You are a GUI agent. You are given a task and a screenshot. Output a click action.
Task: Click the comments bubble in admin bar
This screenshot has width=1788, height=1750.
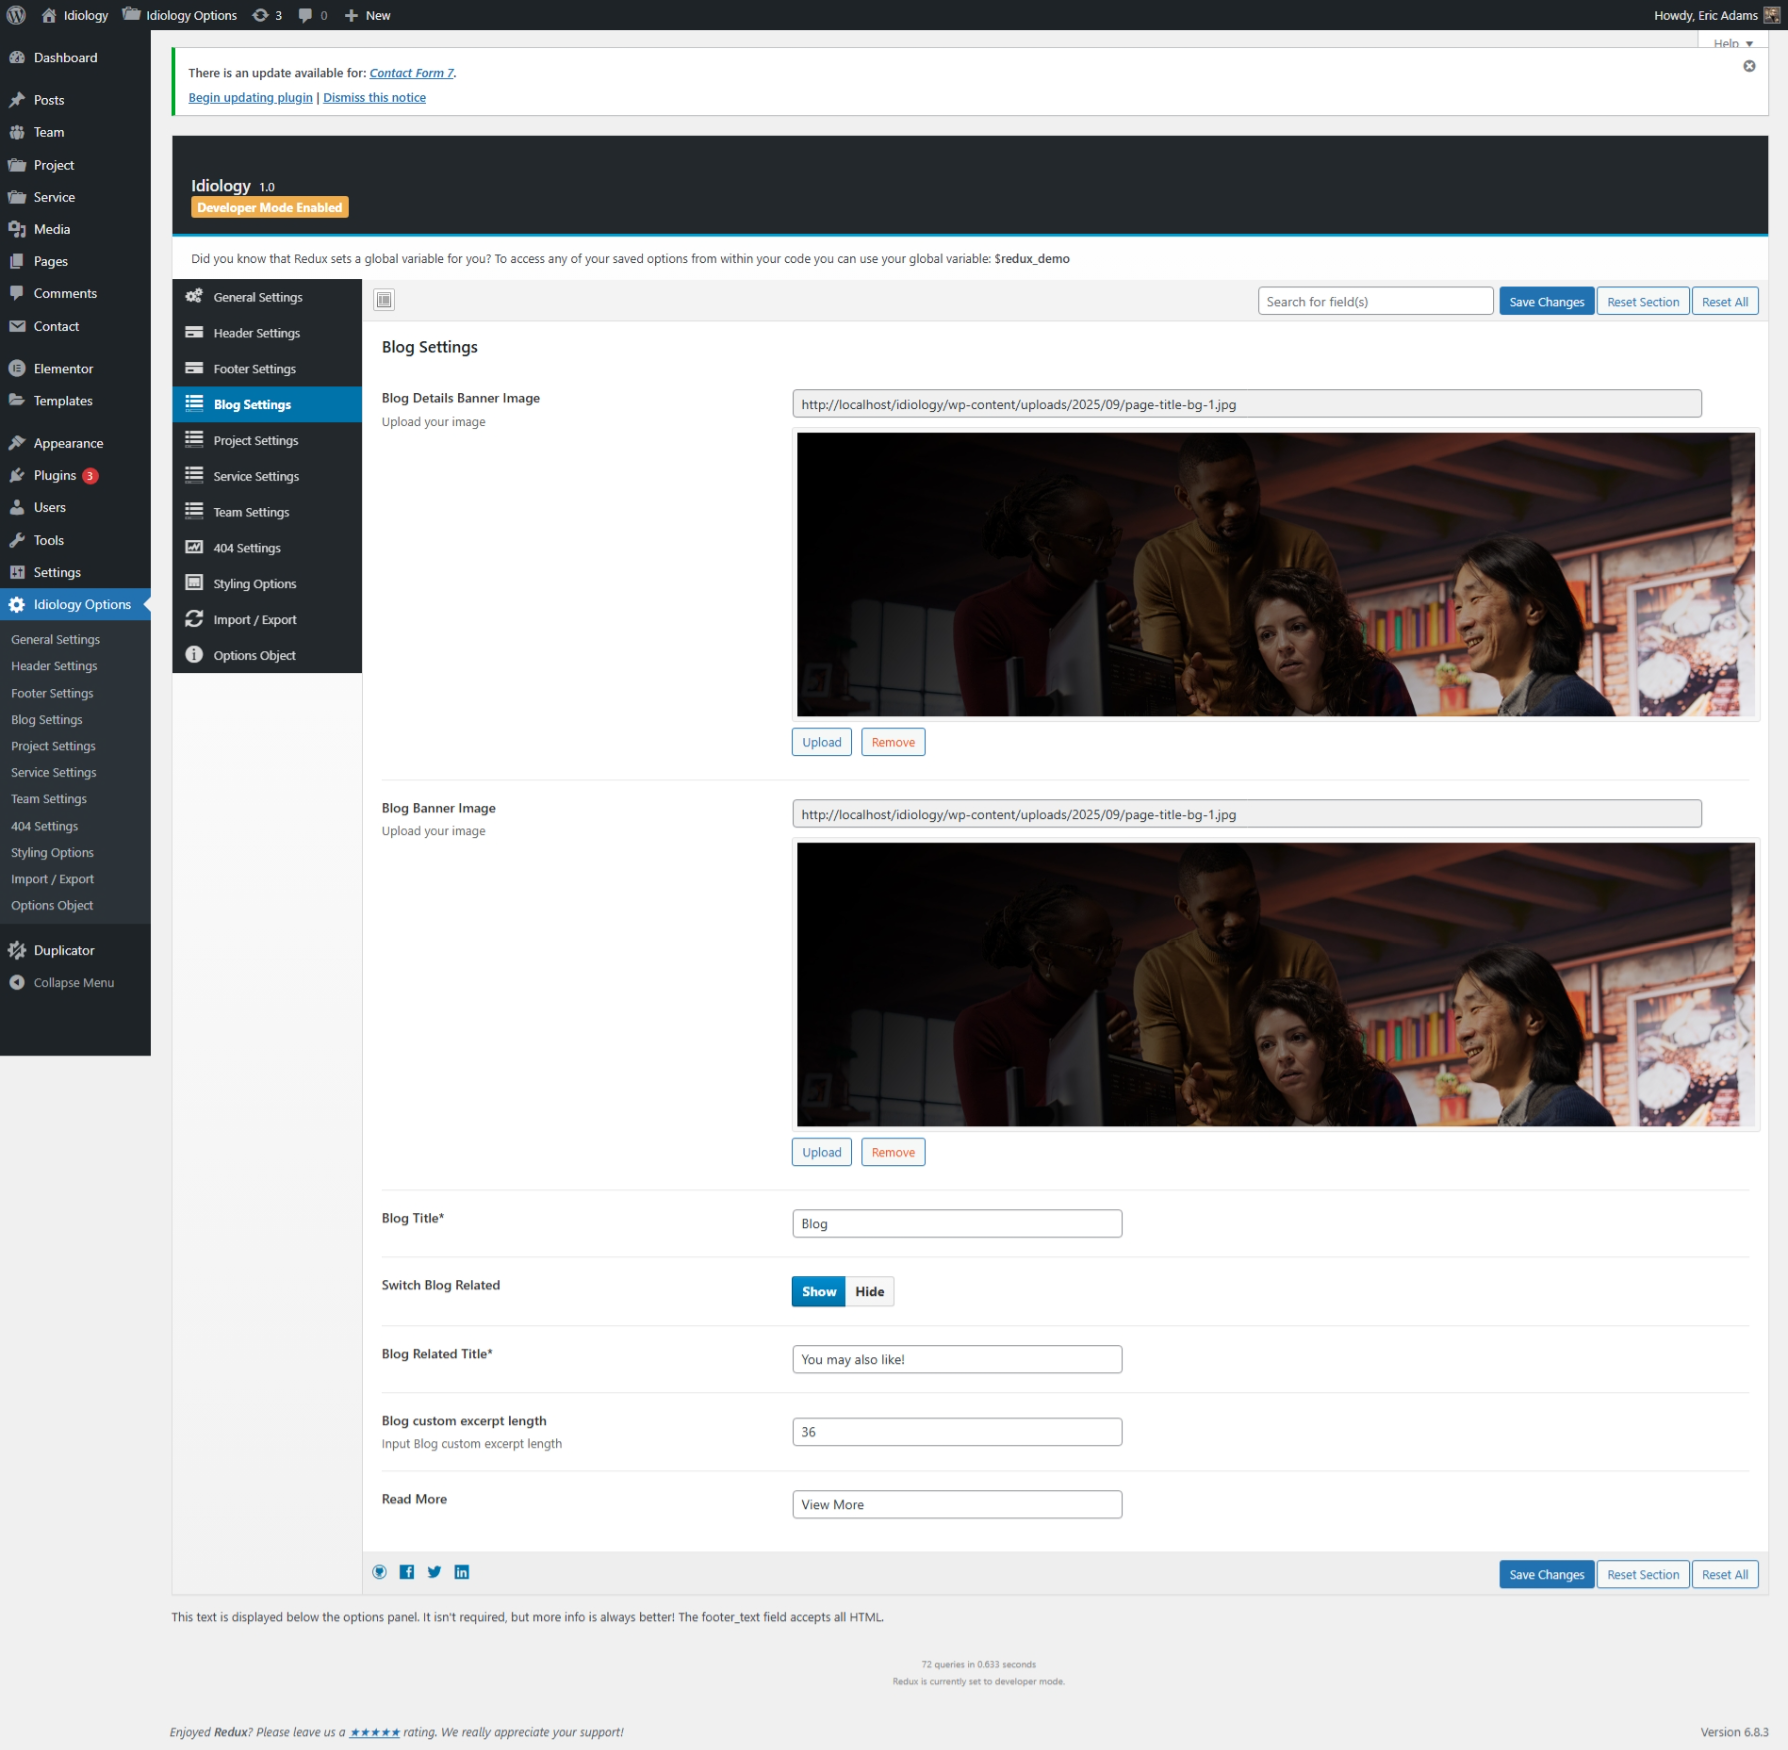[x=312, y=15]
